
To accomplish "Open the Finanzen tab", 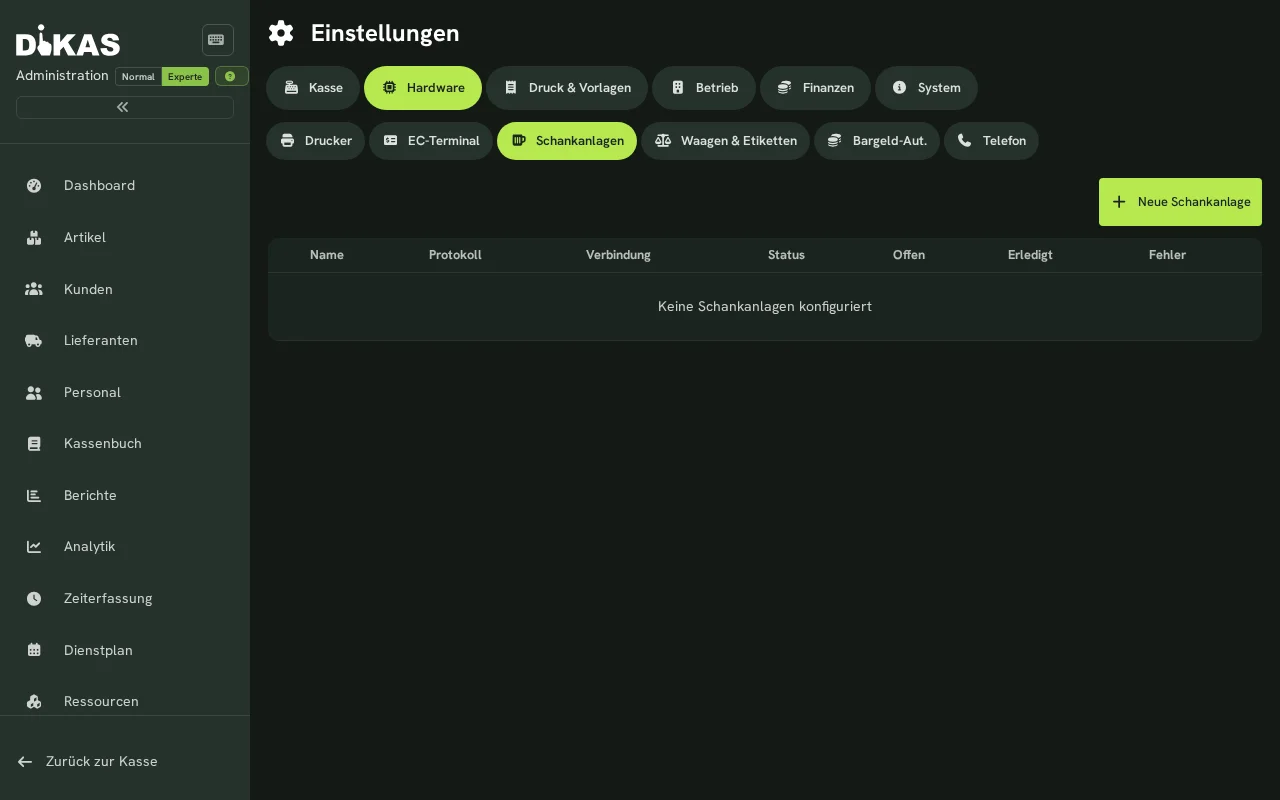I will [x=816, y=88].
